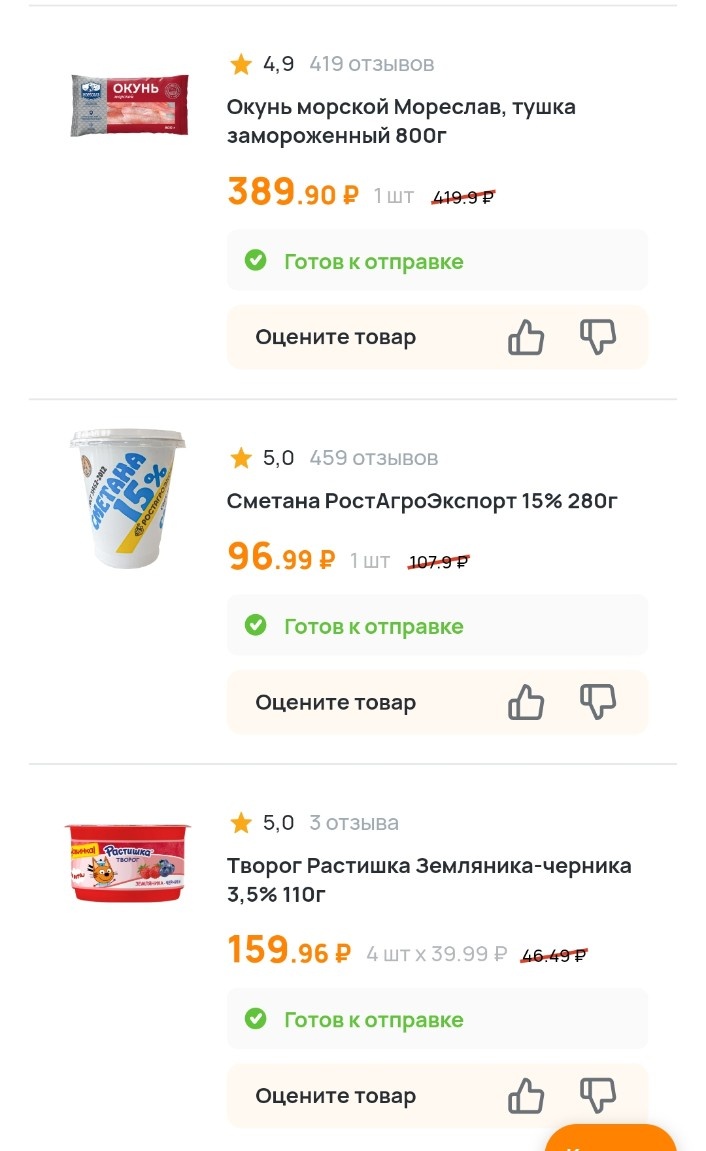
Task: Click the star icon next to Творог's 5,0 rating
Action: (x=240, y=823)
